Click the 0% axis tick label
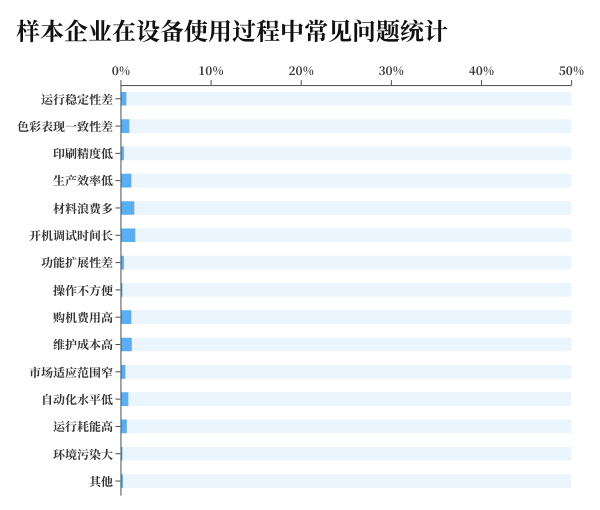 coord(121,71)
